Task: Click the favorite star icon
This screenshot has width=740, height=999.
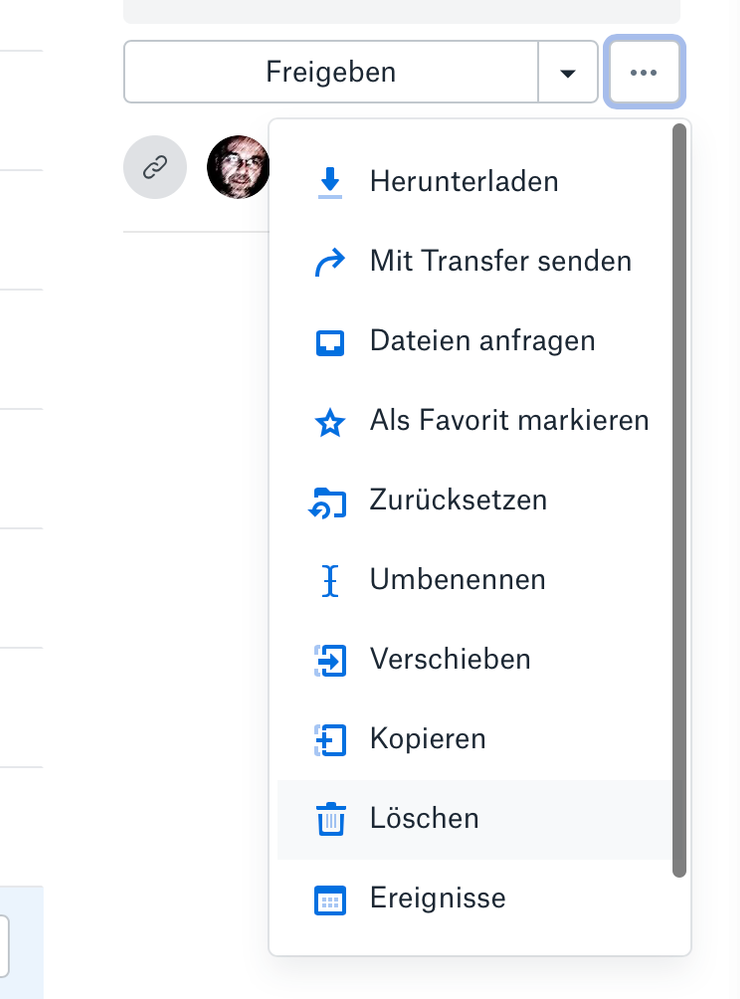Action: (x=330, y=422)
